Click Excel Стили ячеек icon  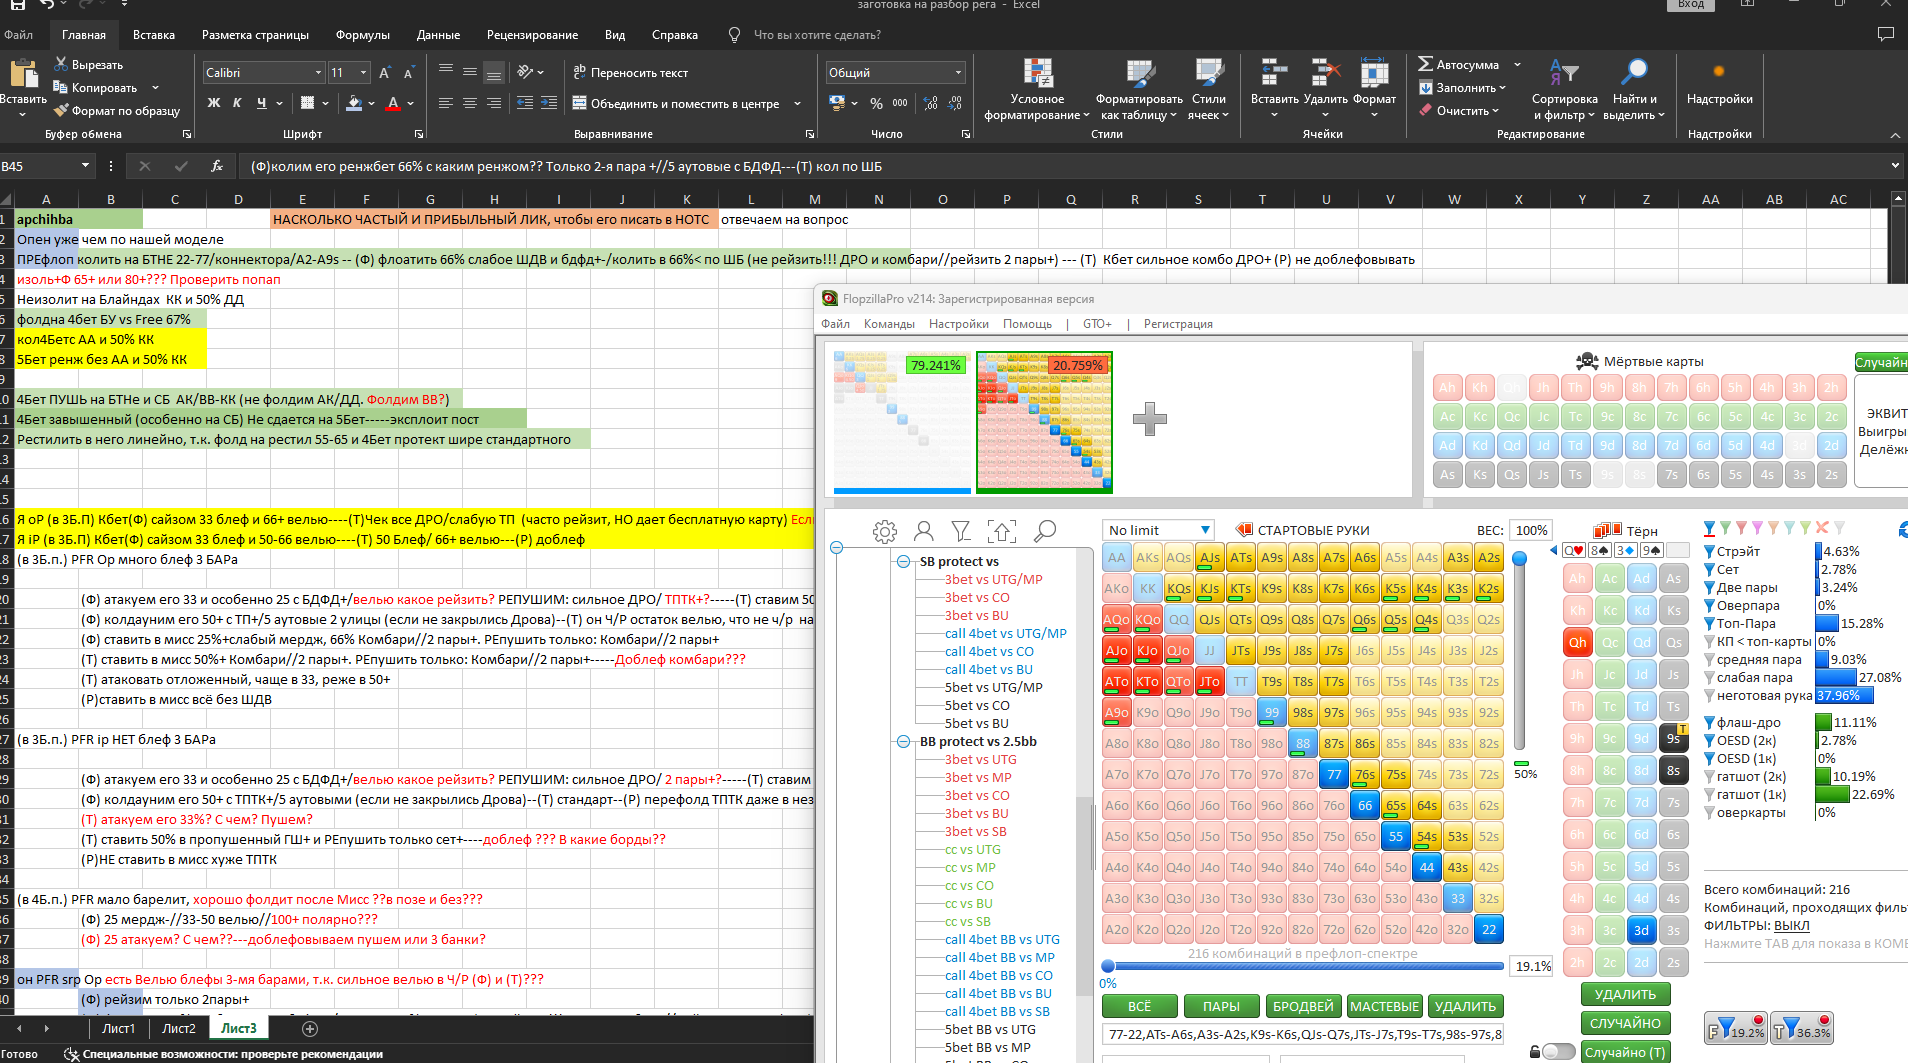click(x=1209, y=72)
